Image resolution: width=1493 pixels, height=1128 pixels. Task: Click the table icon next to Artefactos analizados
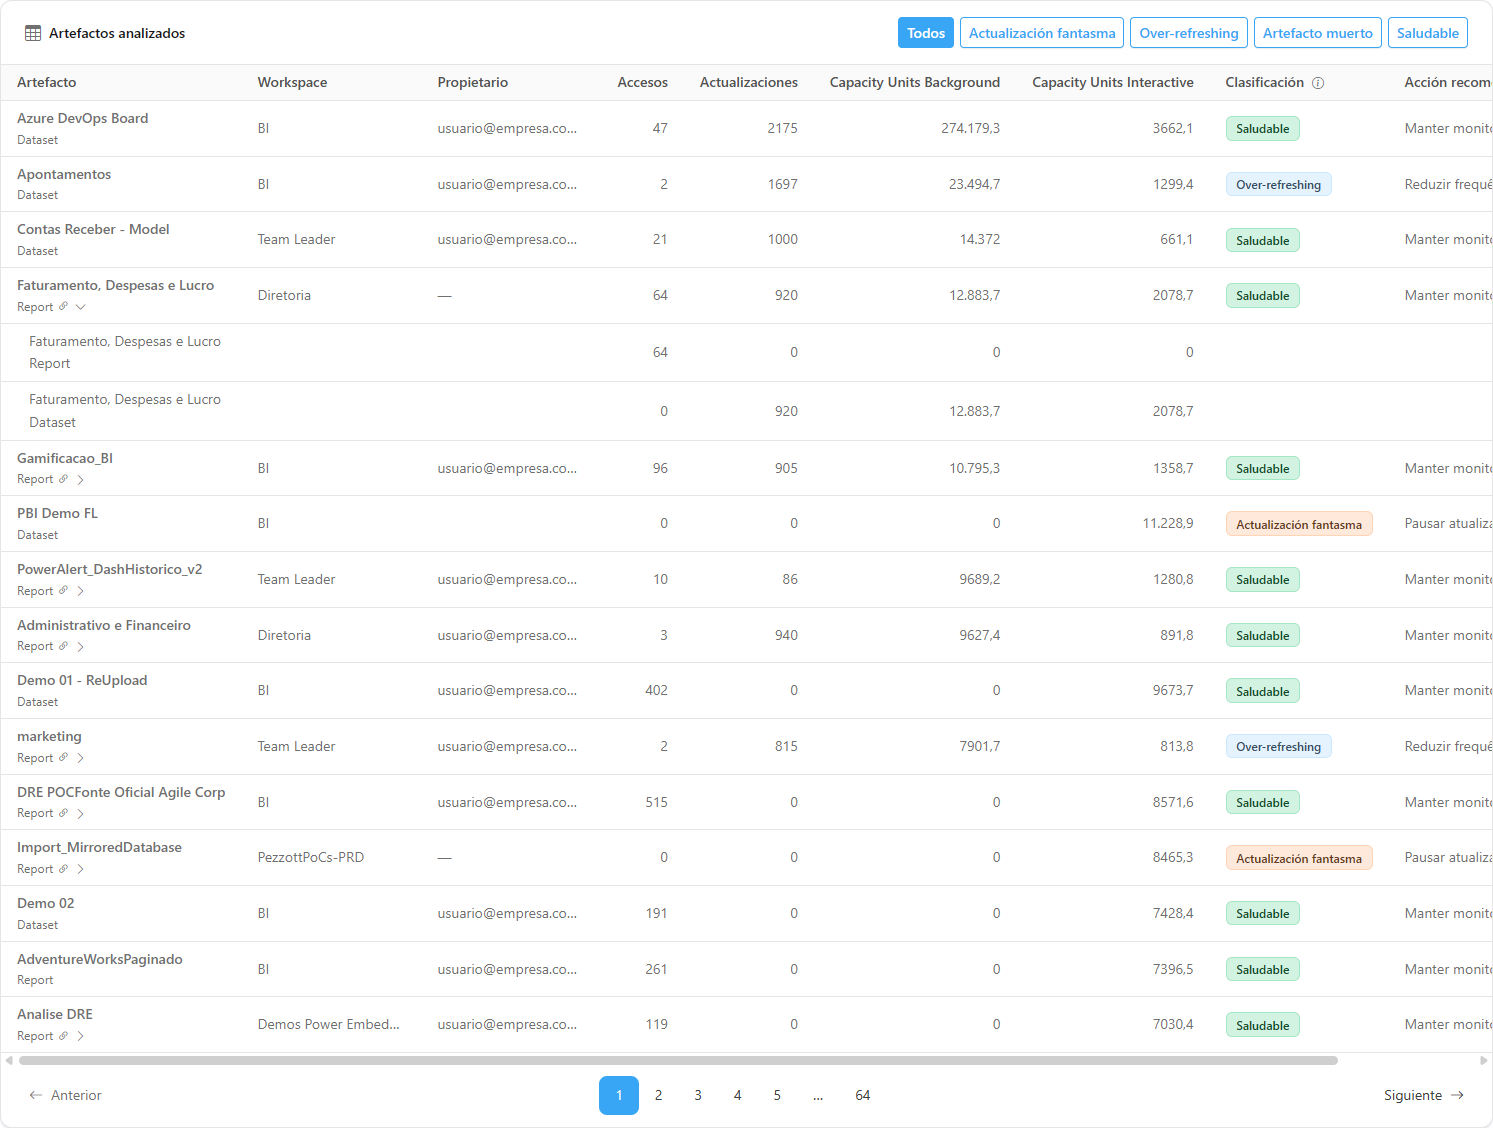33,33
